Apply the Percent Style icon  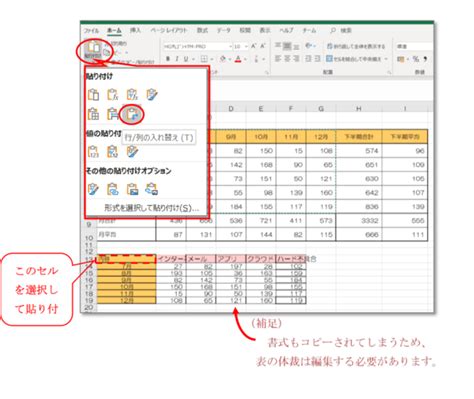416,59
